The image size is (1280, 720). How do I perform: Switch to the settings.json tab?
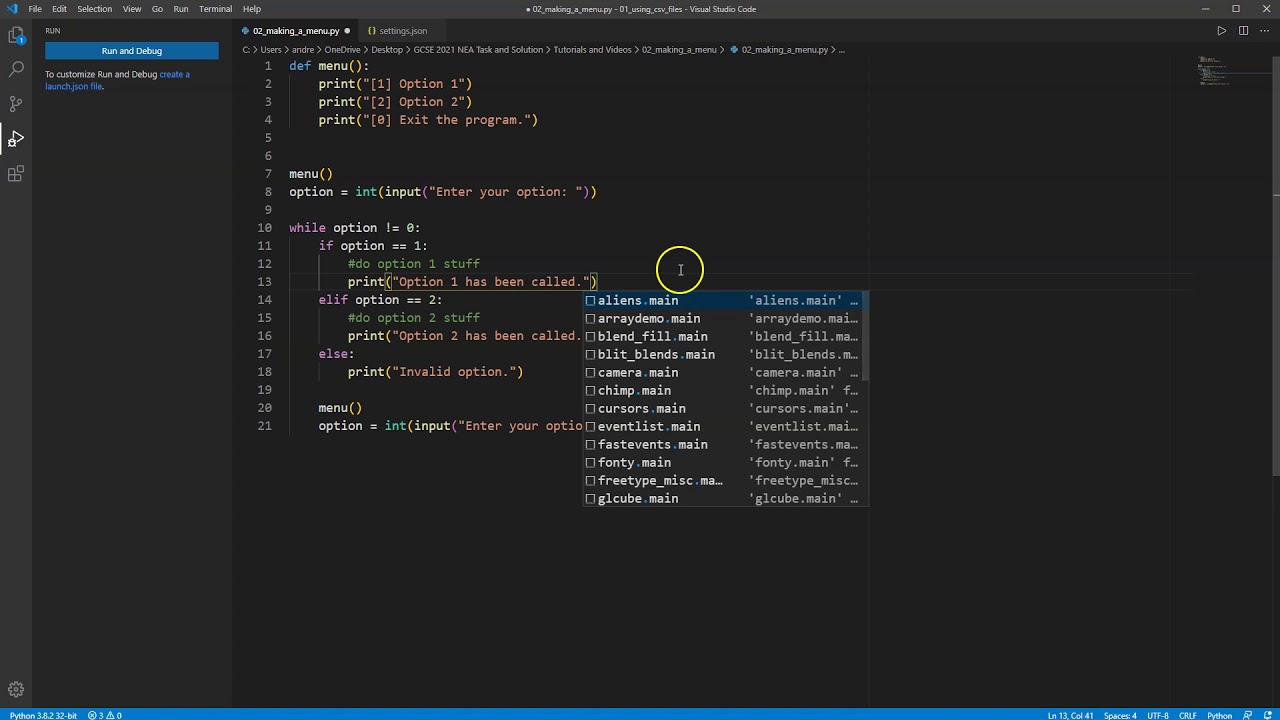(x=402, y=31)
